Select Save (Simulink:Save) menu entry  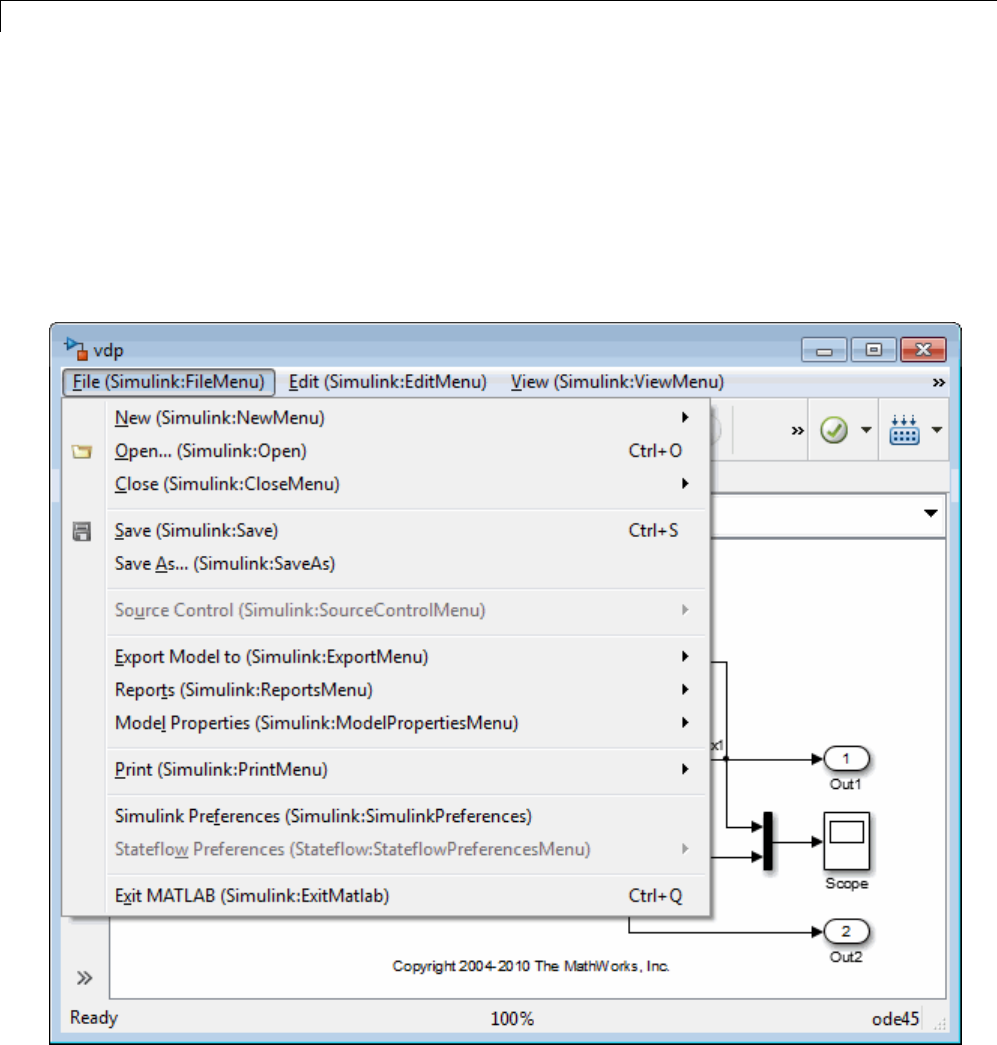tap(407, 530)
